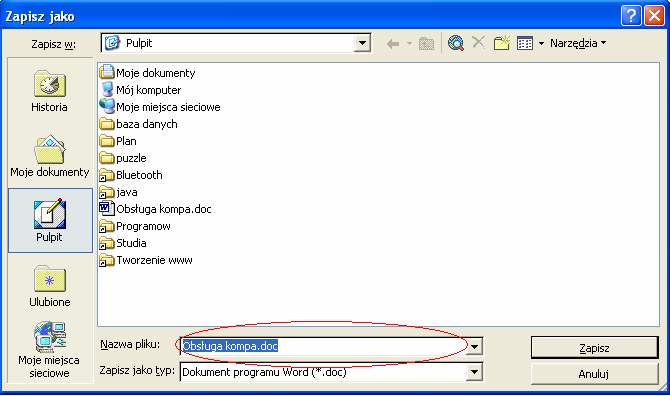Click the Programow shortcut folder icon
Image resolution: width=670 pixels, height=396 pixels.
107,226
